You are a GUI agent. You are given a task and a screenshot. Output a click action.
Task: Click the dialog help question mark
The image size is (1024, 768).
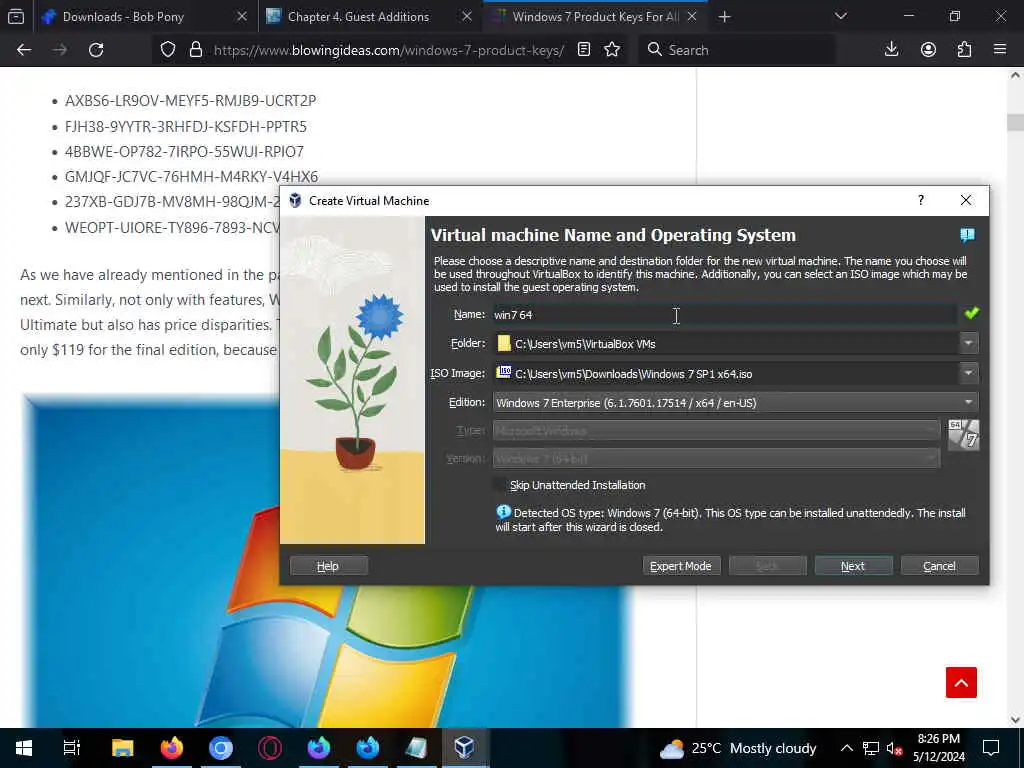click(x=920, y=200)
